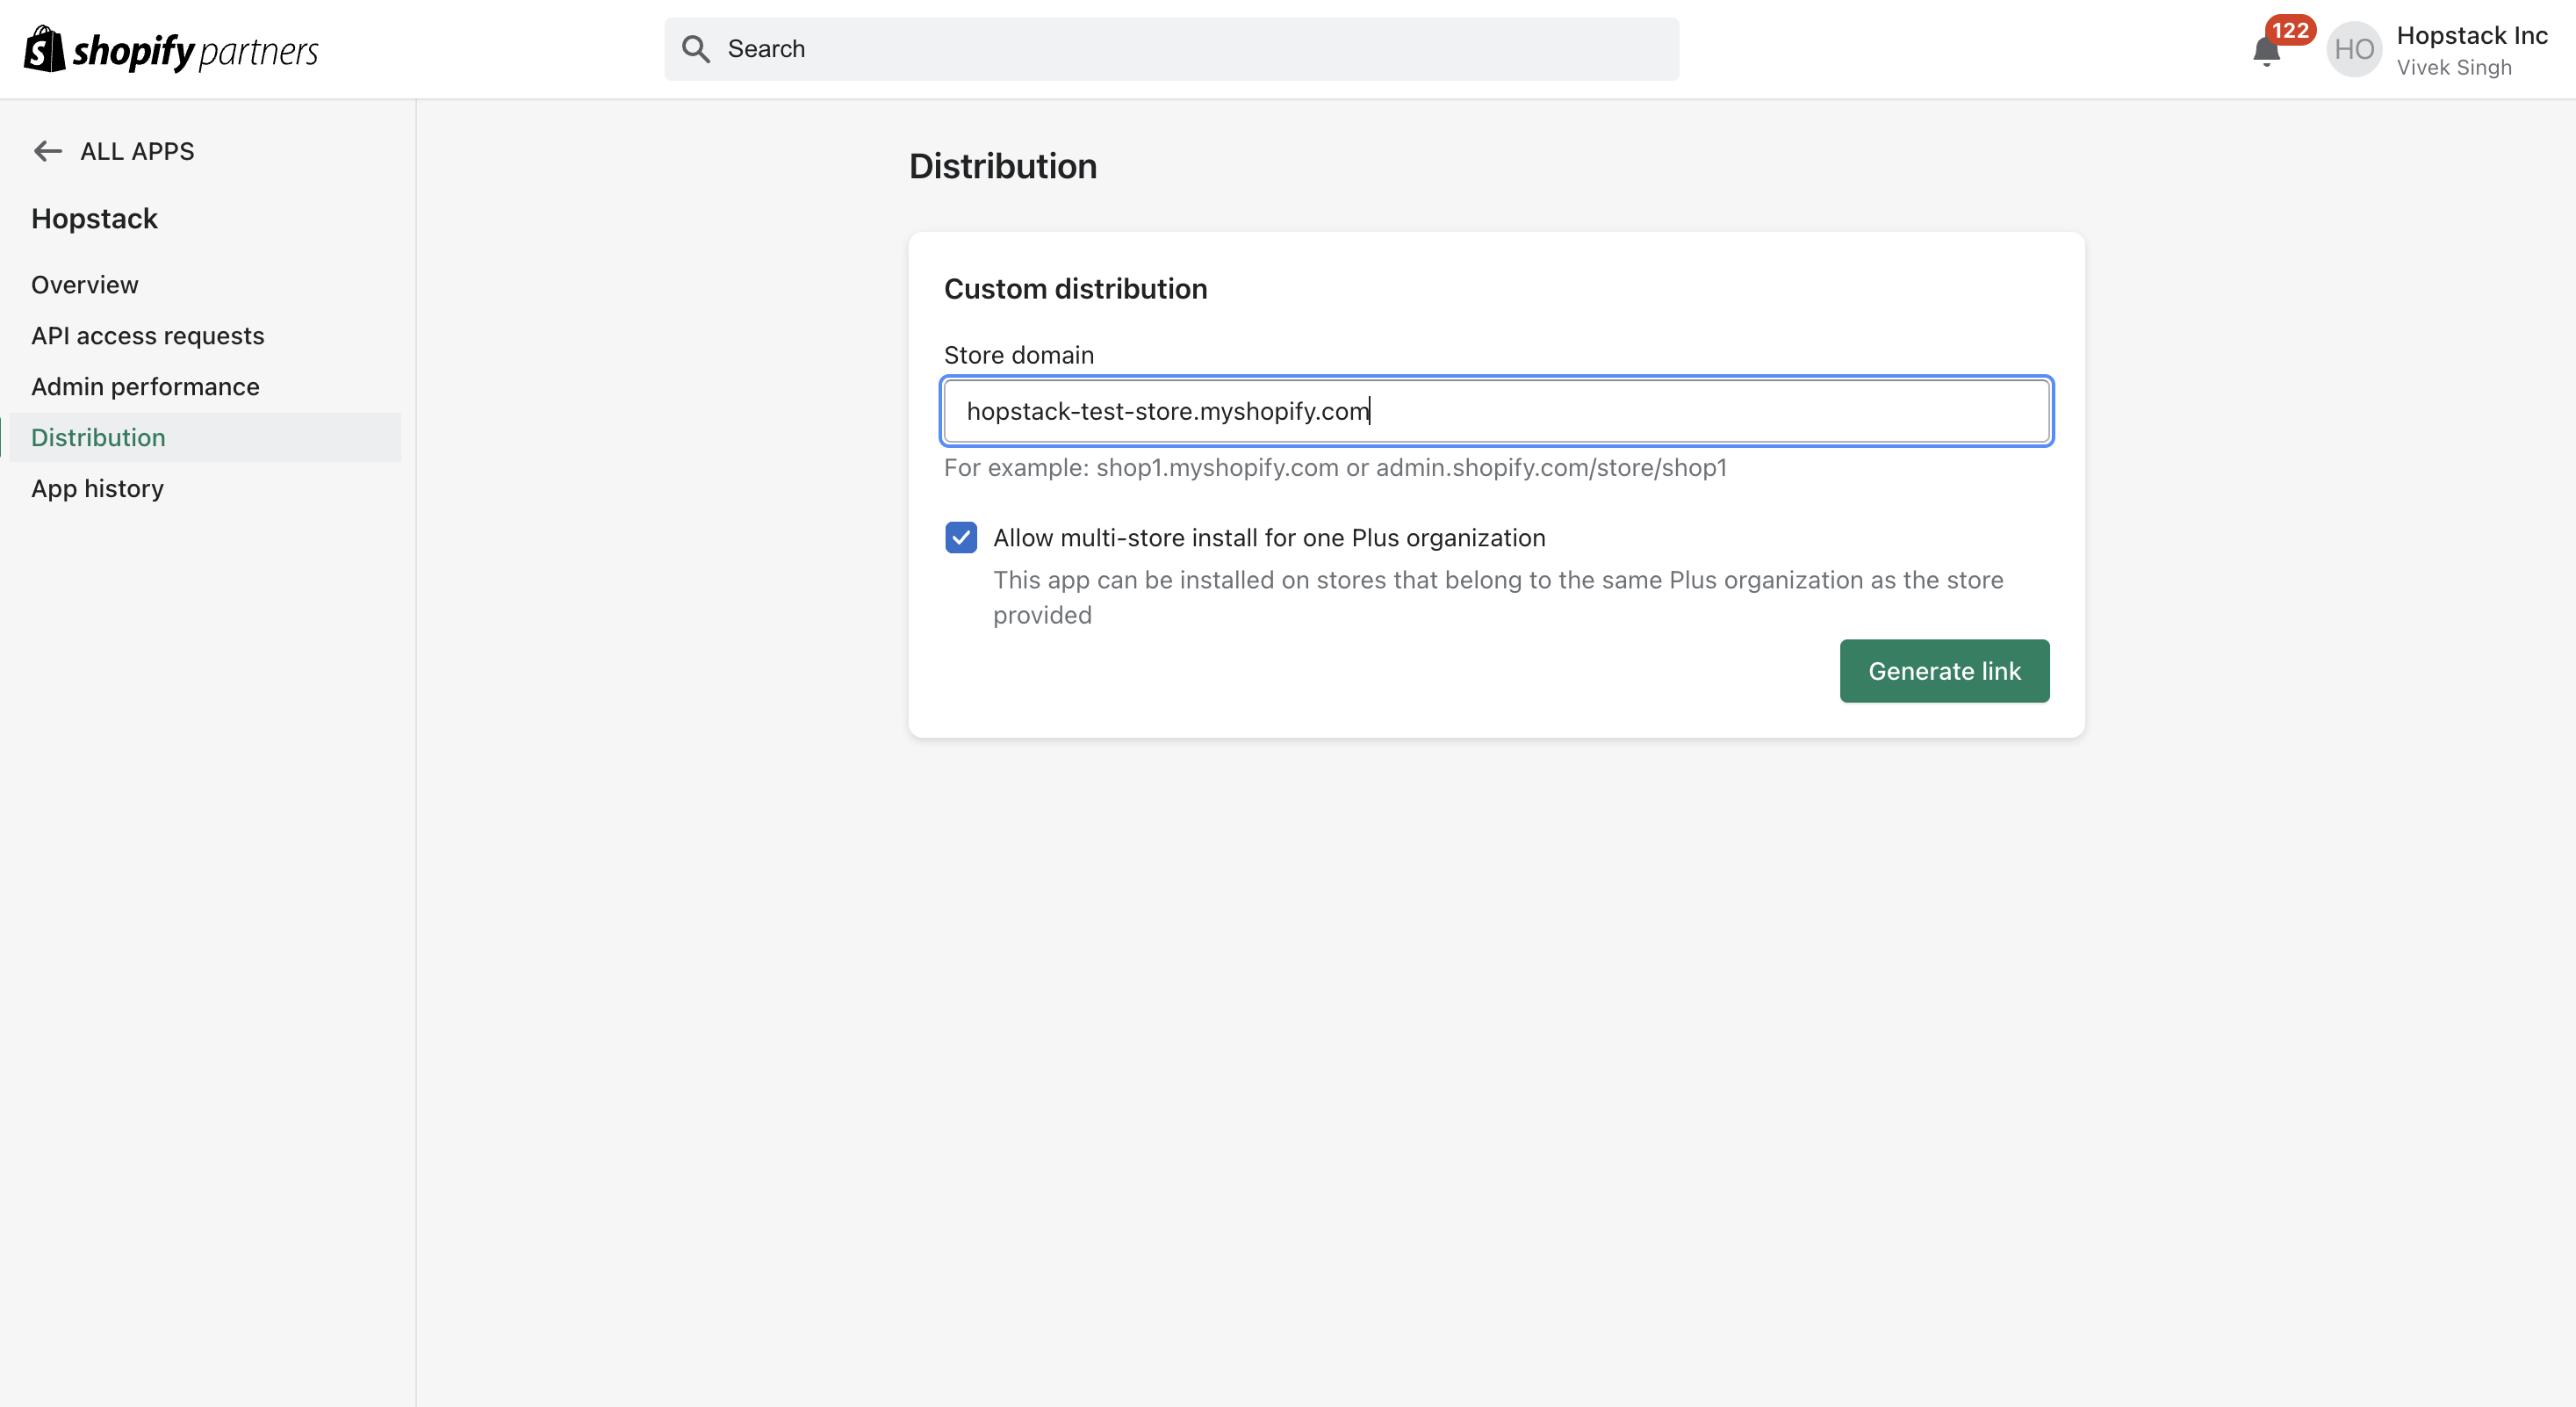The width and height of the screenshot is (2576, 1407).
Task: Click the multi-store install checkbox label
Action: (x=1268, y=538)
